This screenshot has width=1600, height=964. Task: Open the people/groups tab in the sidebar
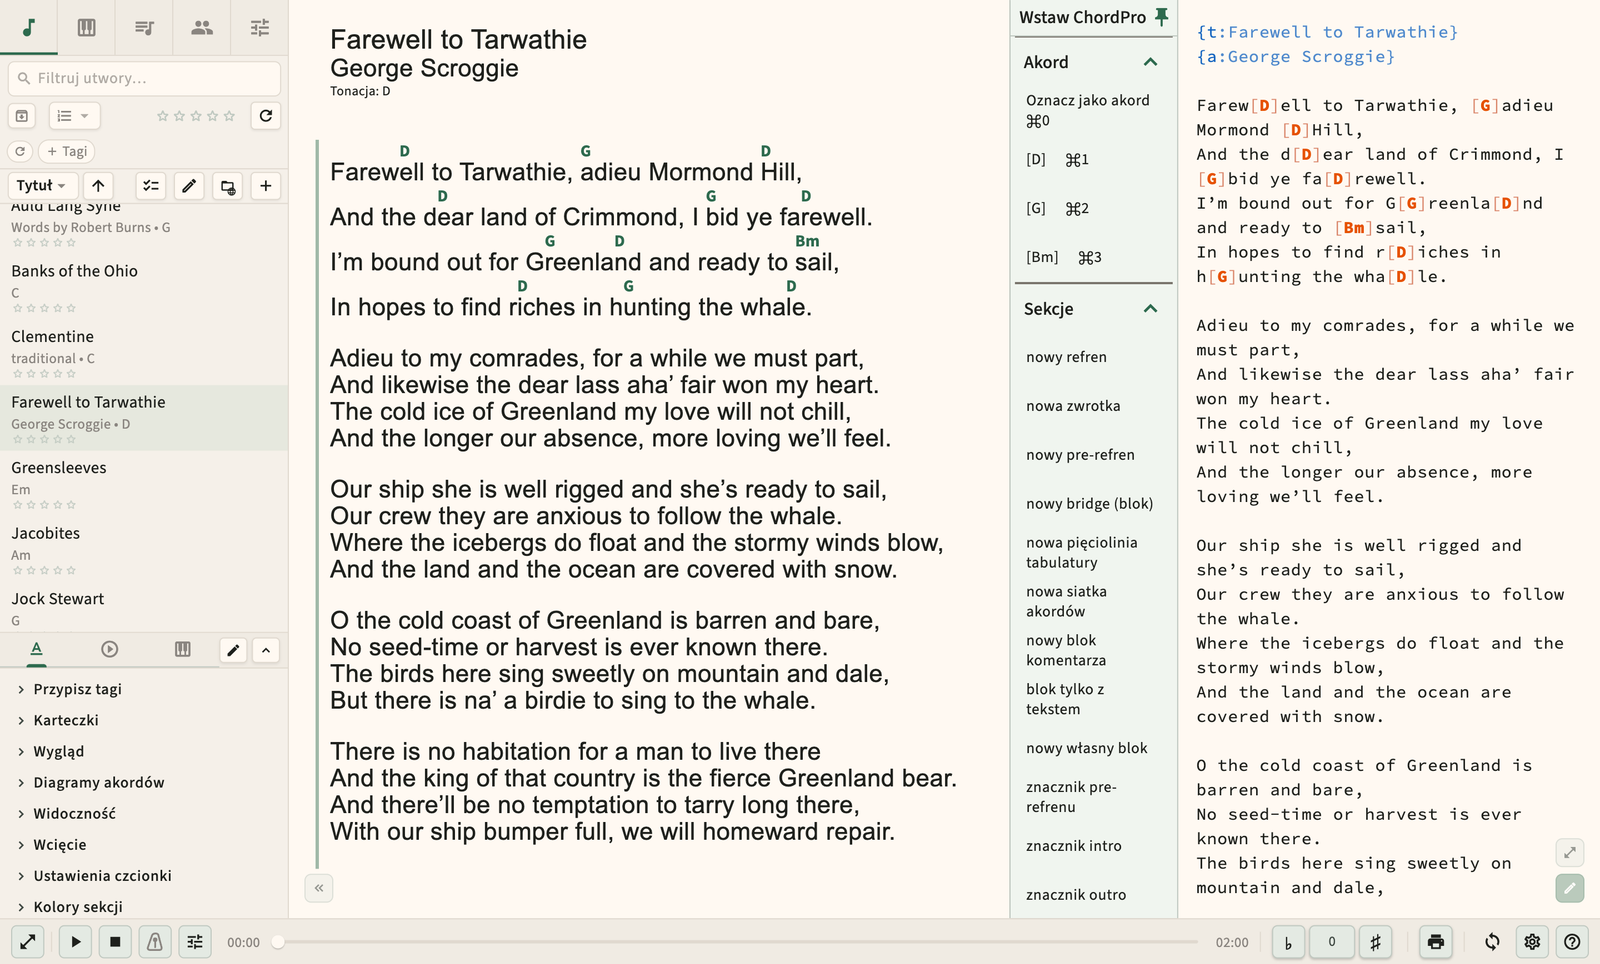click(202, 27)
